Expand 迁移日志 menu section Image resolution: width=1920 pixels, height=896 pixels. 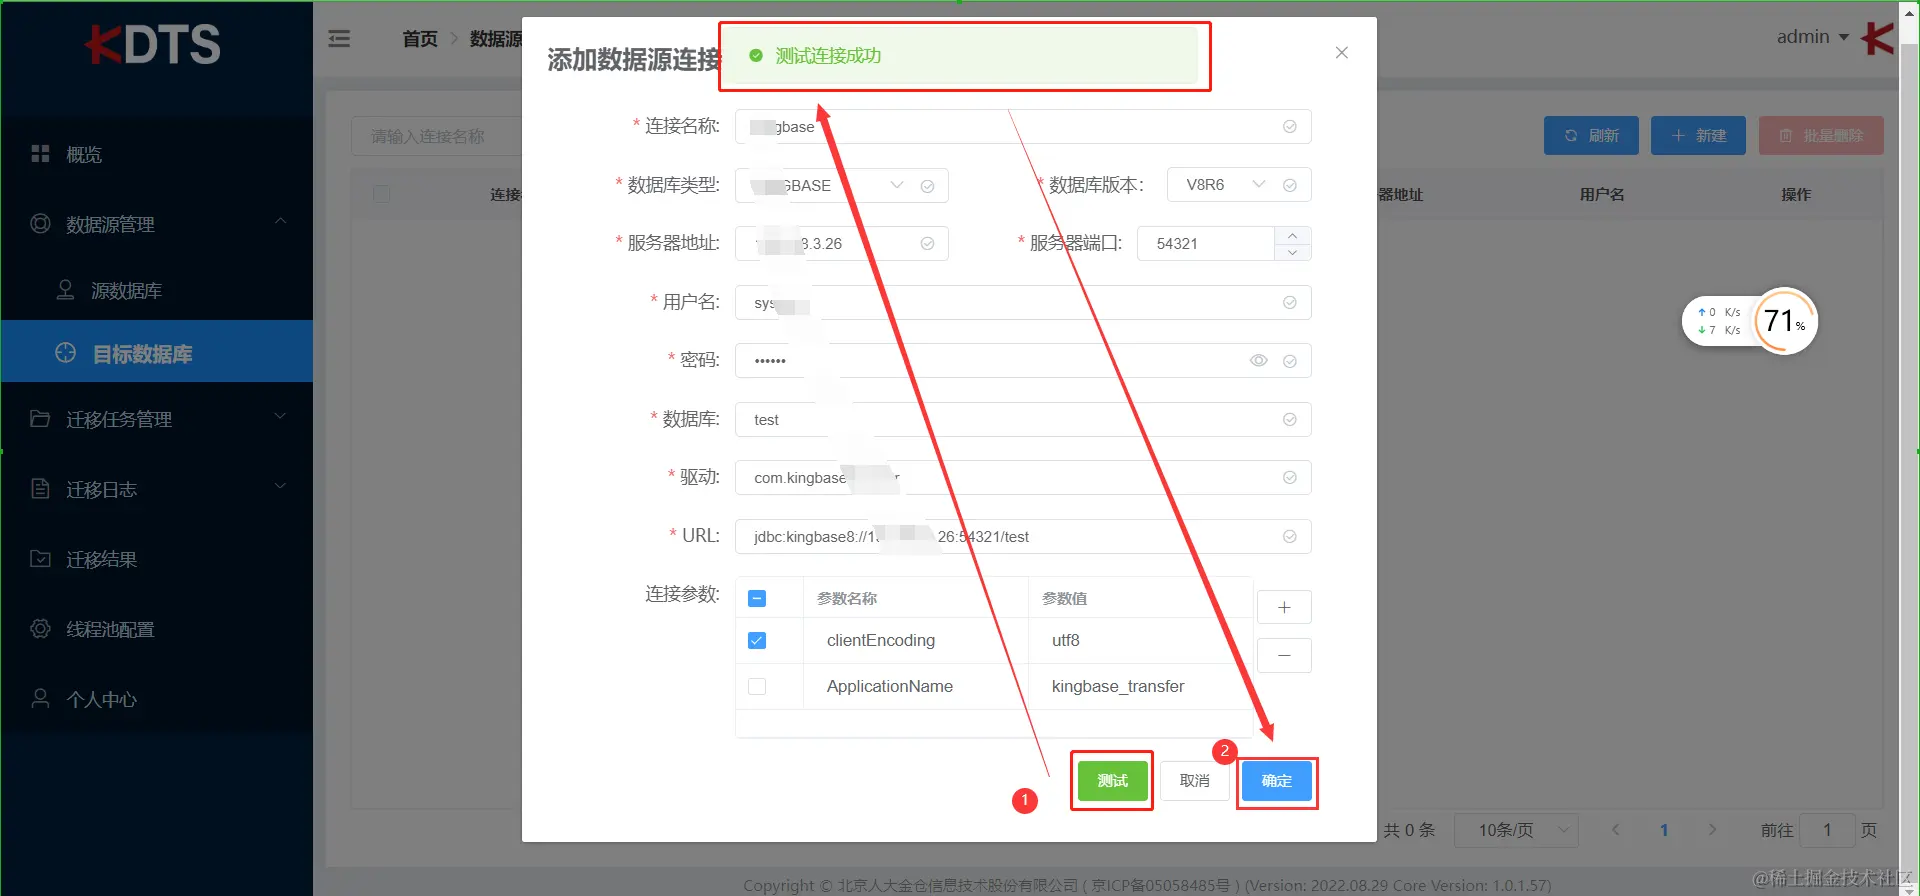tap(157, 489)
